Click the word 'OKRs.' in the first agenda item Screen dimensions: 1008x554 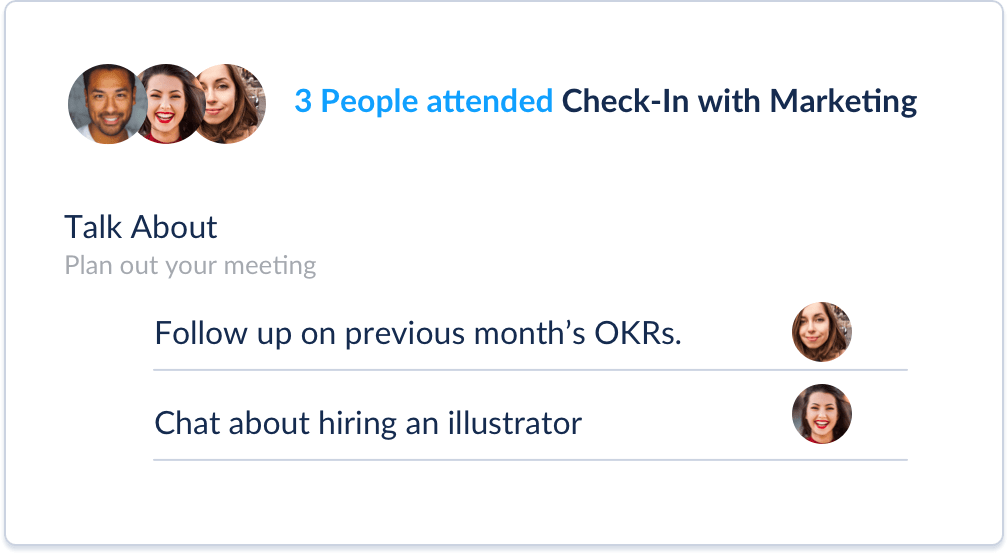638,334
